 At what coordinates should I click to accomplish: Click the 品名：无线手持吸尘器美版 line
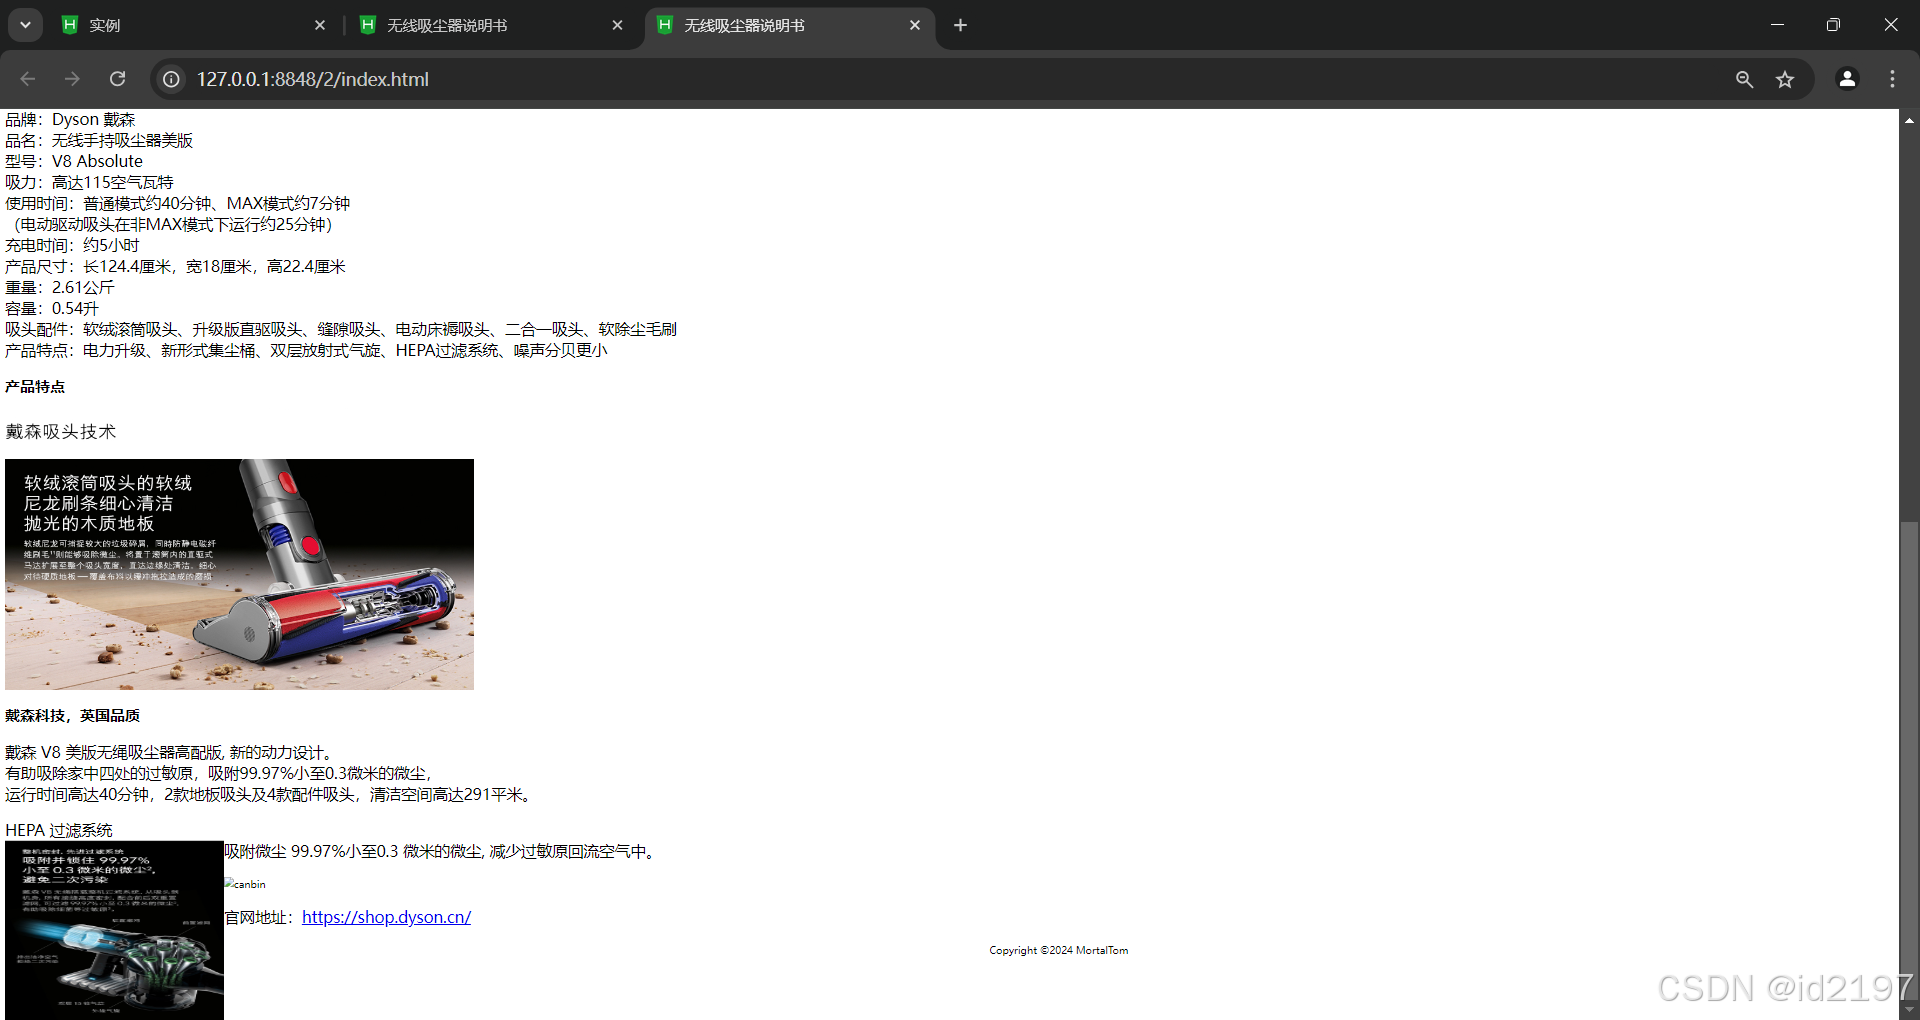(x=99, y=140)
